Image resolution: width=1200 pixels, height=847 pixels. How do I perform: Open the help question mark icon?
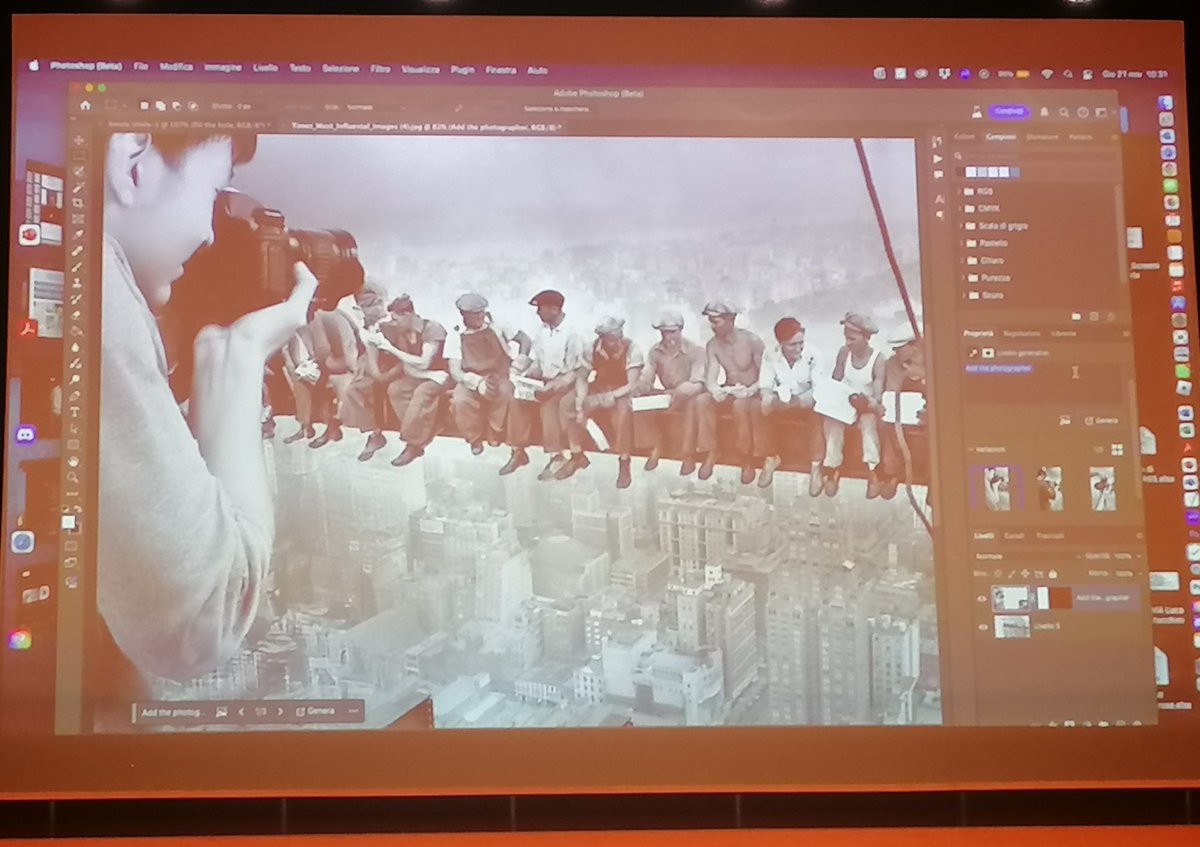pyautogui.click(x=1083, y=112)
